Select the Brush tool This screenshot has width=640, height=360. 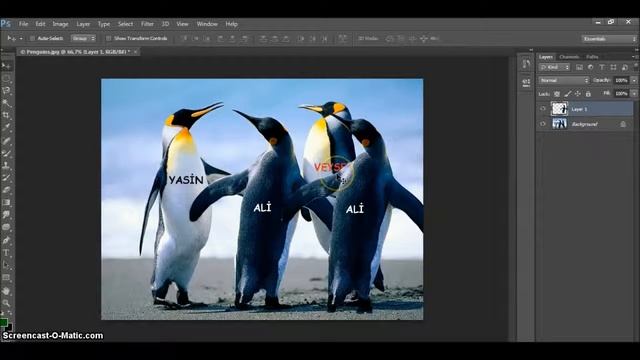pos(6,153)
